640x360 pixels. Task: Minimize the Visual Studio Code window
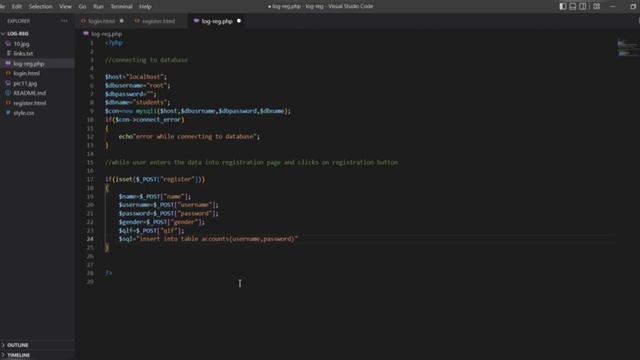coord(613,6)
